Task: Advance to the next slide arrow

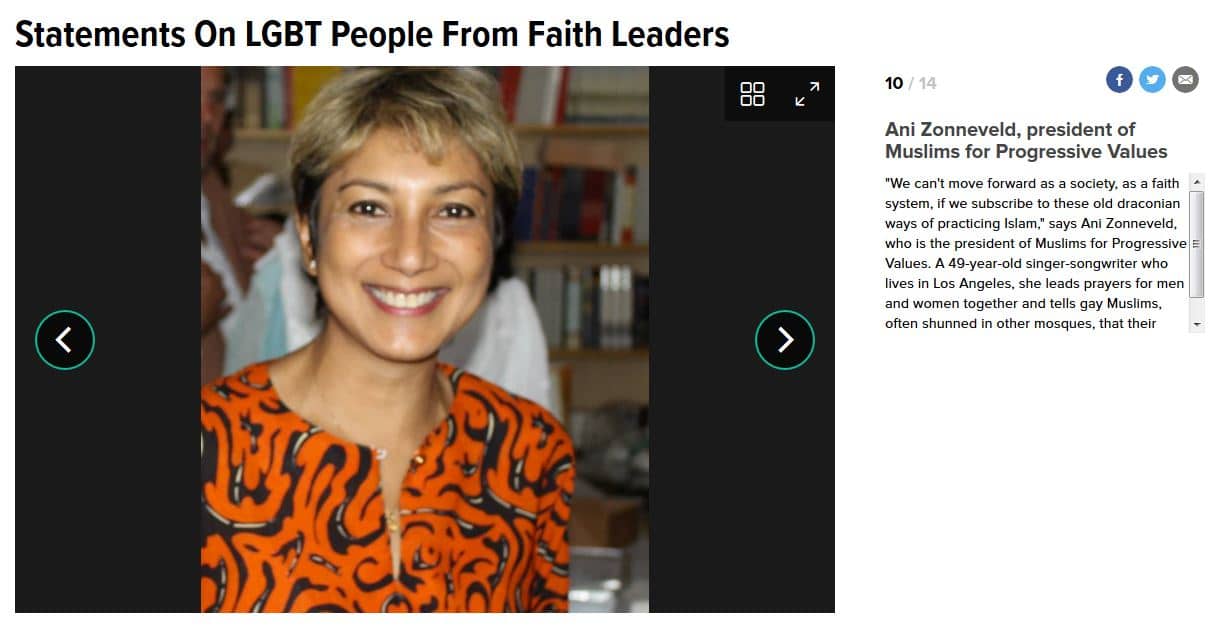Action: tap(785, 340)
